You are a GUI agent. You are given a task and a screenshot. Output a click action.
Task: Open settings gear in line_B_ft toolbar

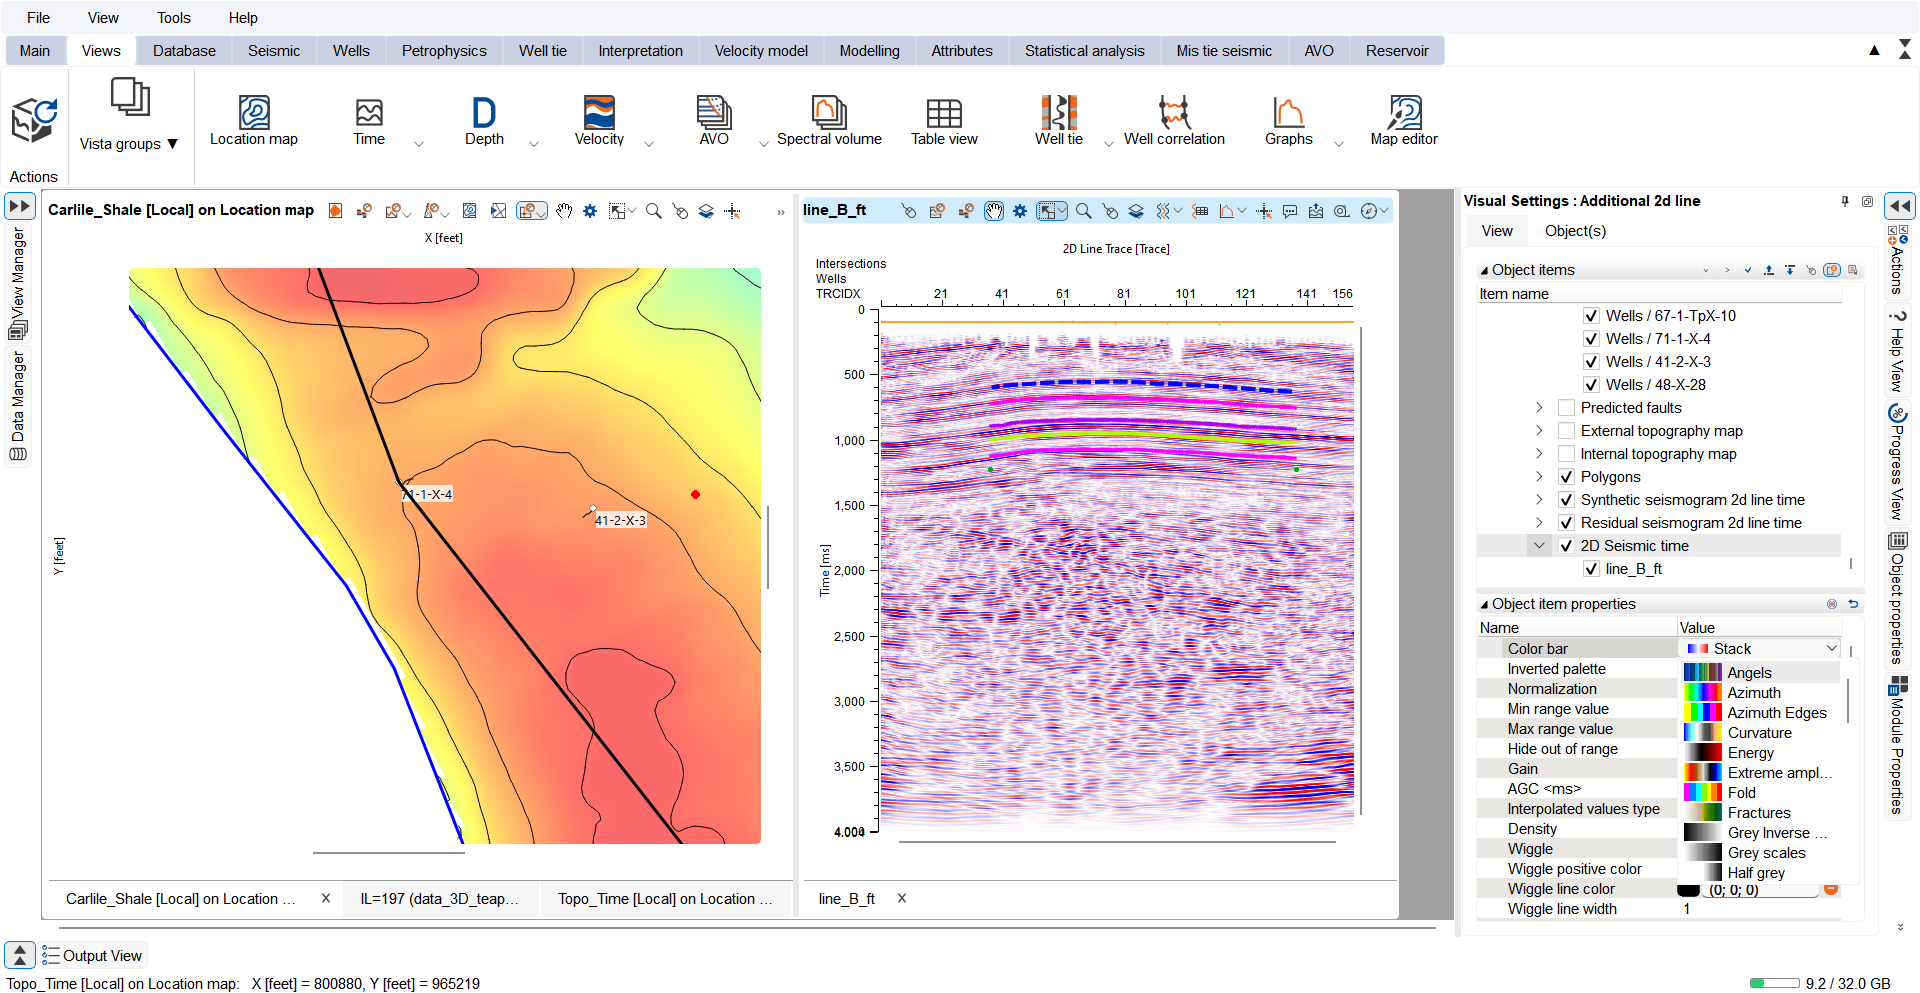[x=1020, y=211]
